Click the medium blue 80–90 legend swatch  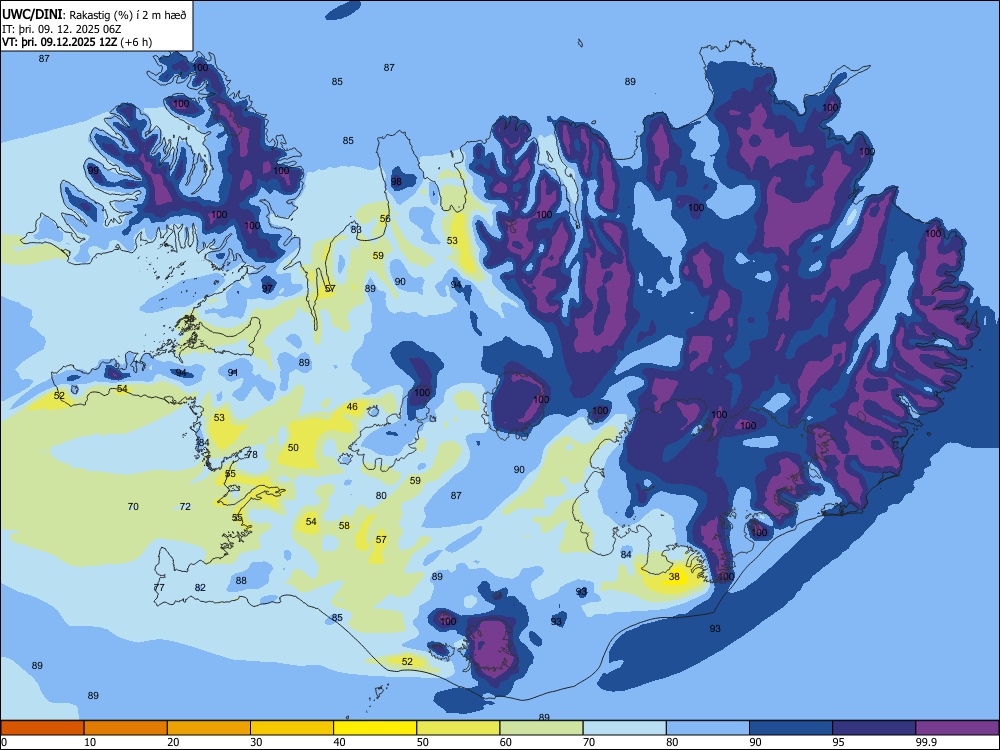(x=708, y=728)
